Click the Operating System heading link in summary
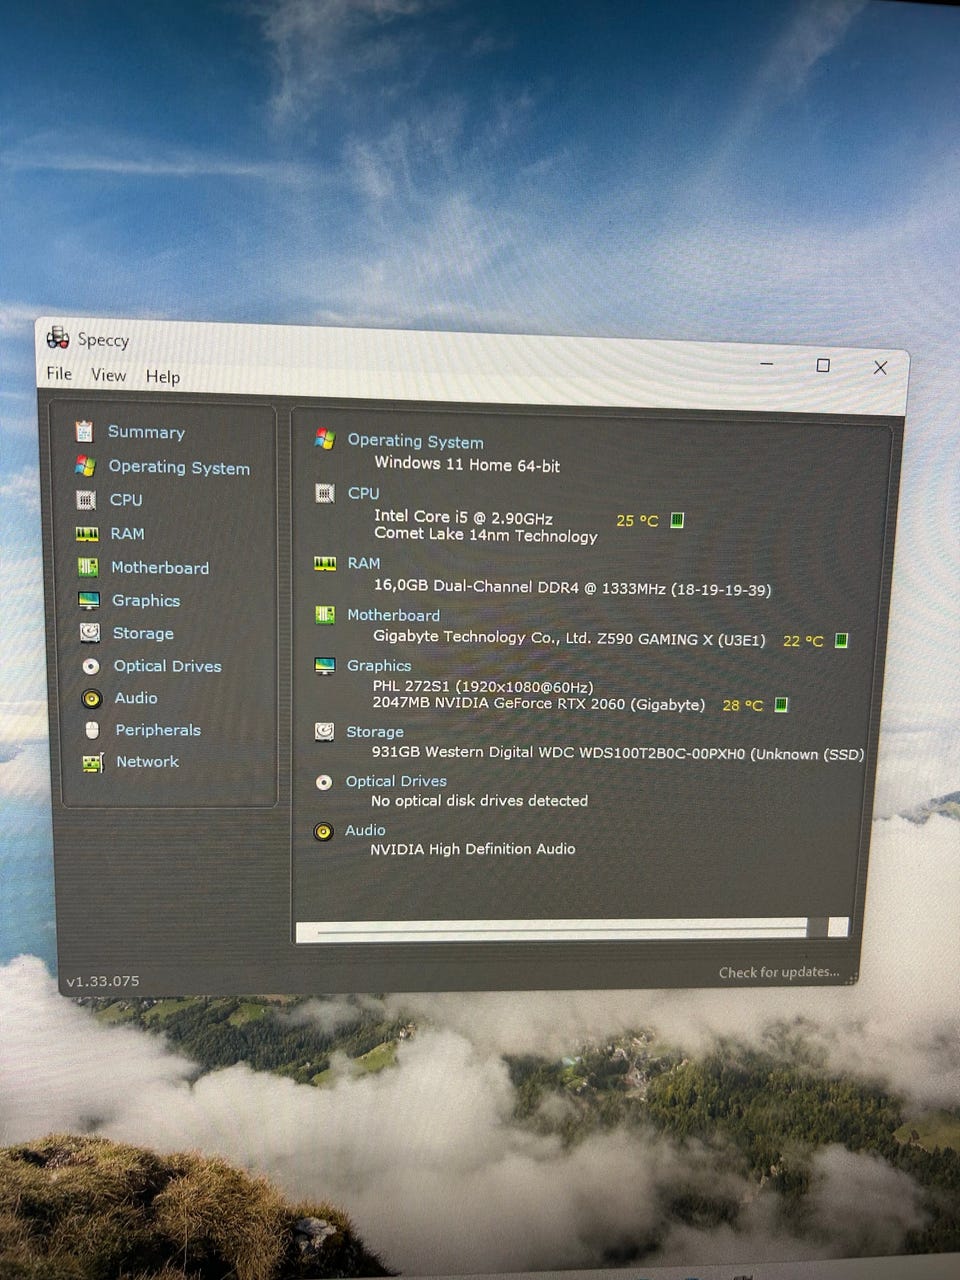 tap(415, 441)
